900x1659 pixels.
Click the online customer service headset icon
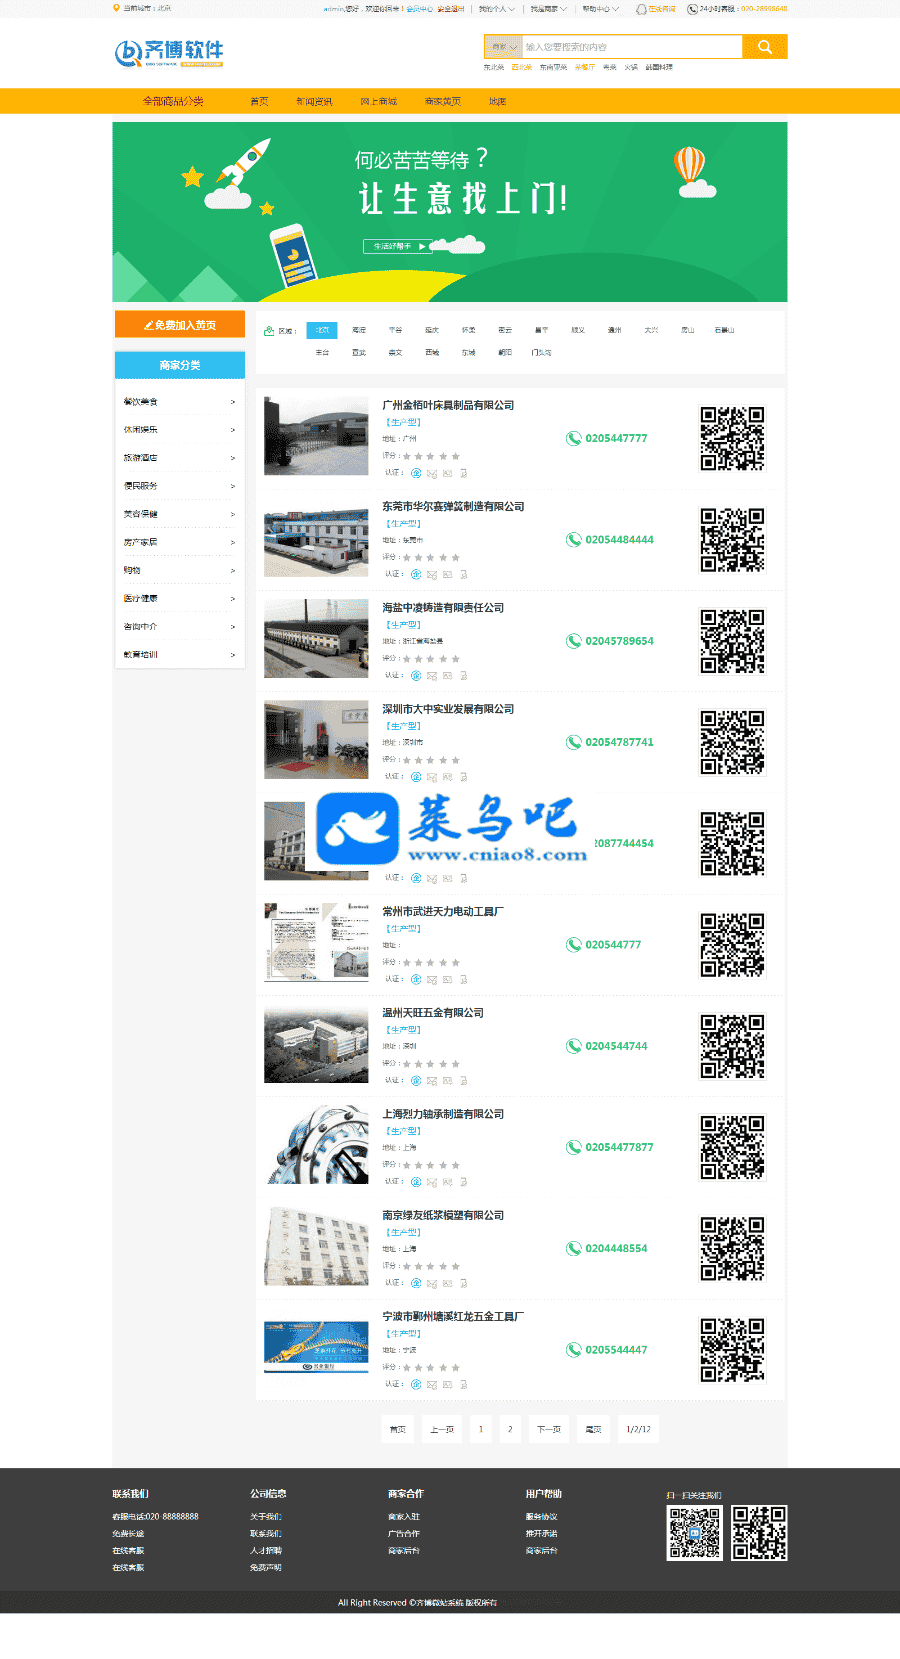[642, 9]
